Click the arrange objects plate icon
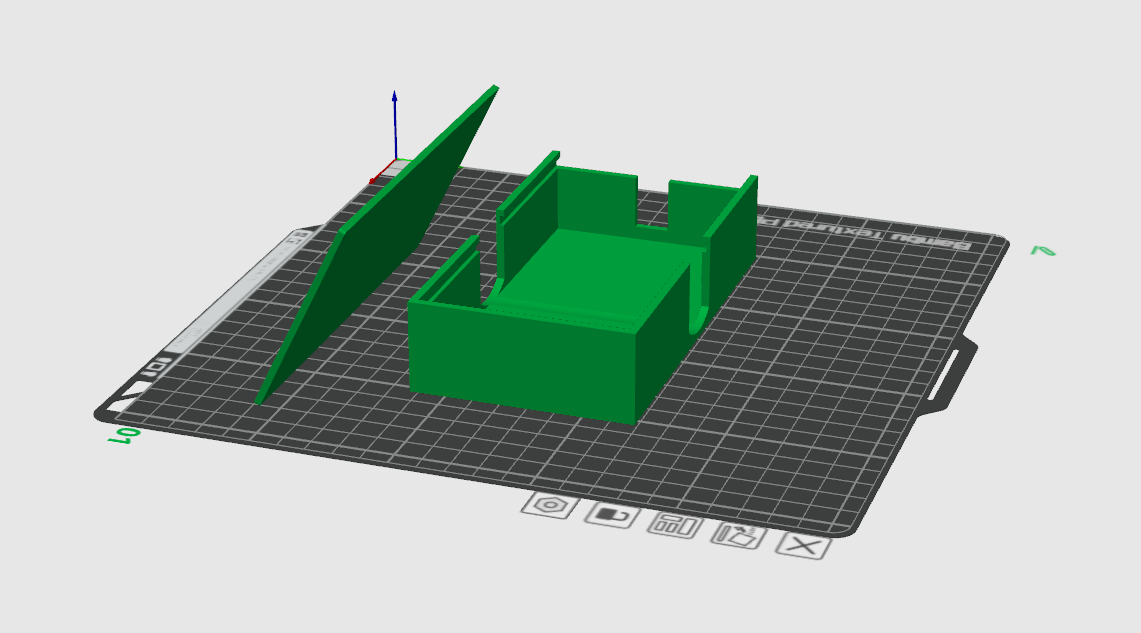The height and width of the screenshot is (633, 1141). coord(676,525)
